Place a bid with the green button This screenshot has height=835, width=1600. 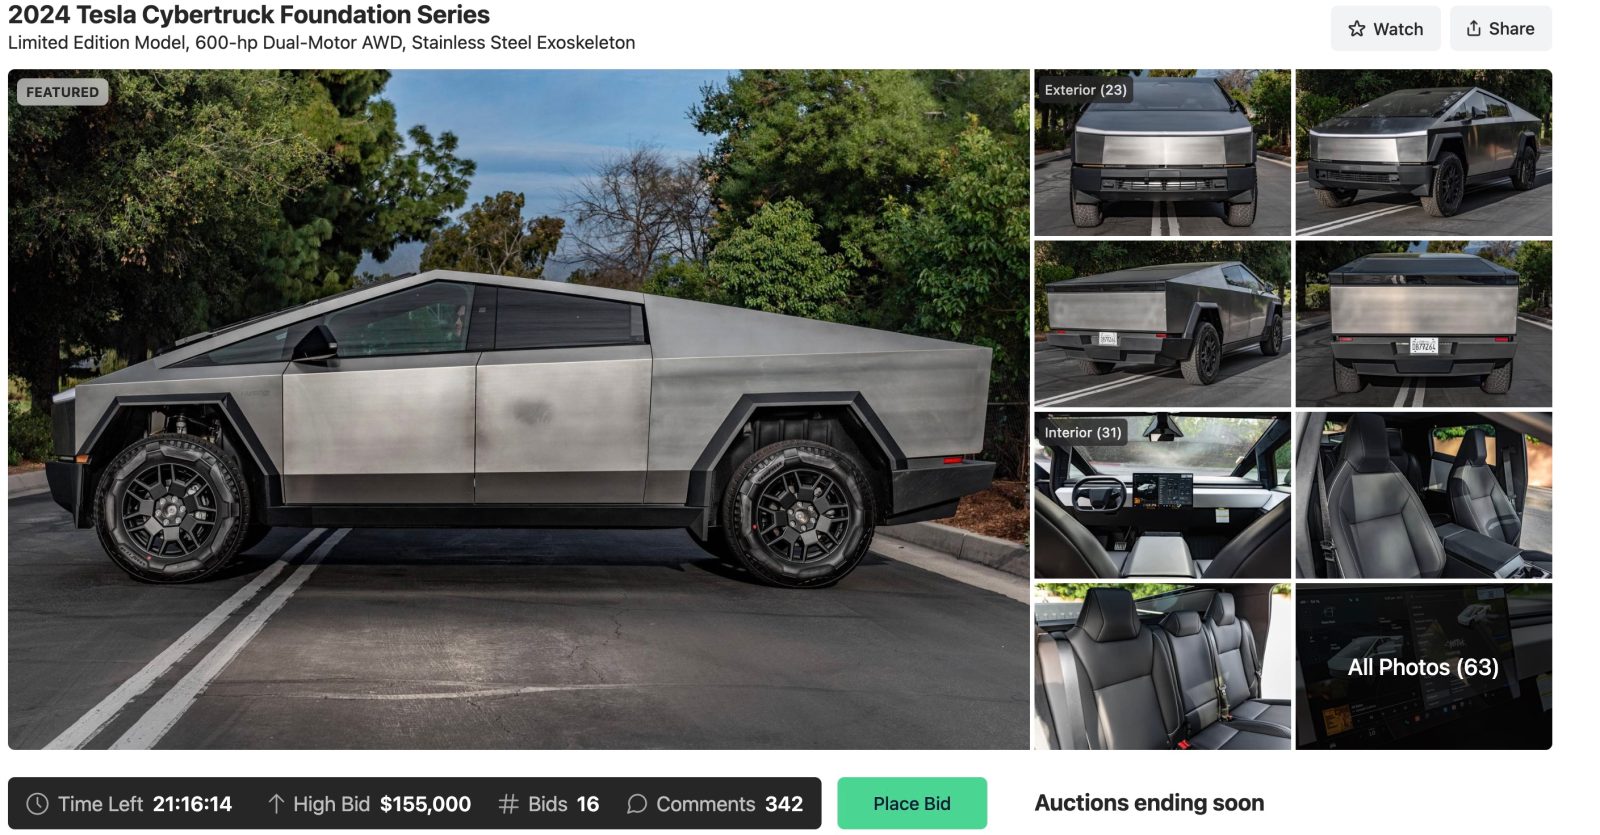(912, 803)
